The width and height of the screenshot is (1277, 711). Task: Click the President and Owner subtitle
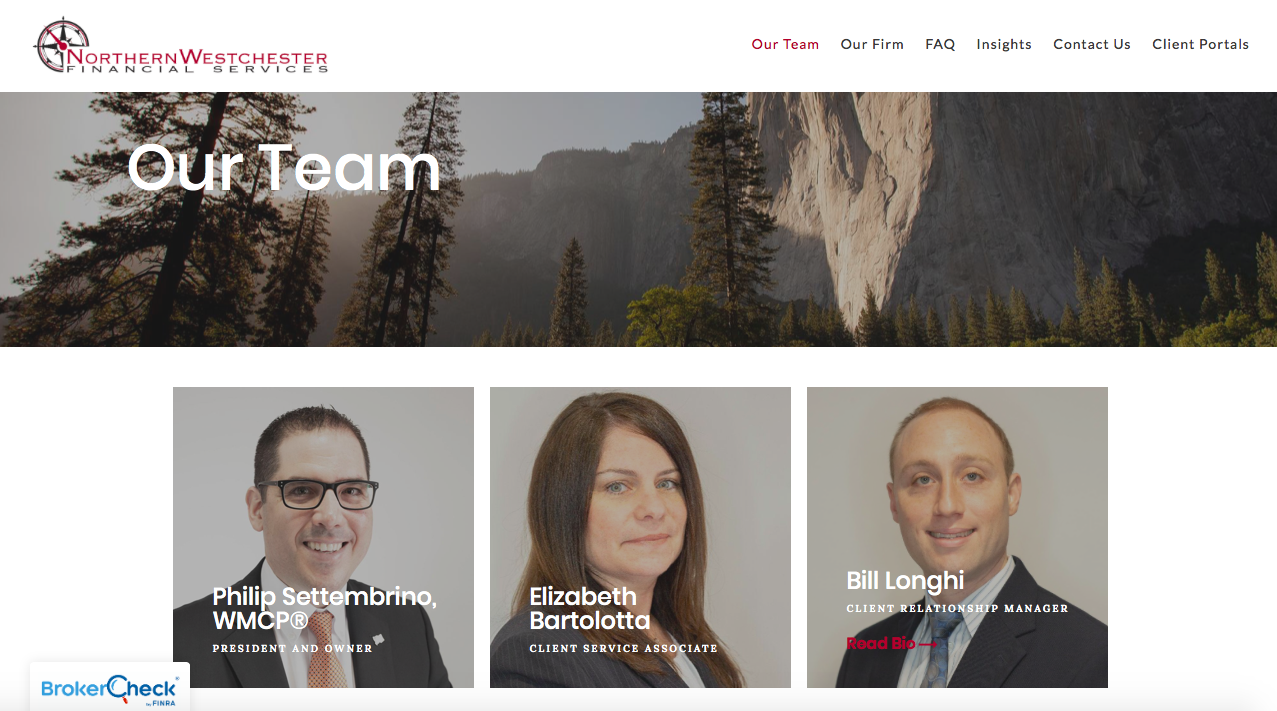pos(292,649)
